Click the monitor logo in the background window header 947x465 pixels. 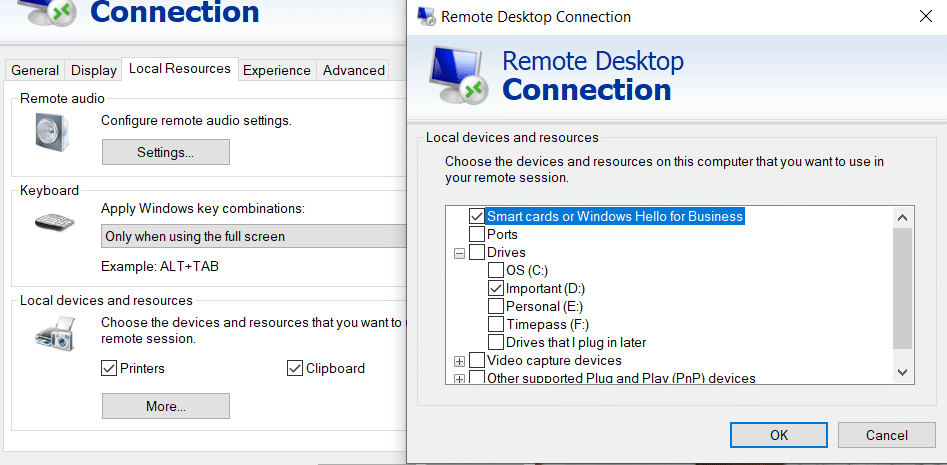[x=48, y=13]
